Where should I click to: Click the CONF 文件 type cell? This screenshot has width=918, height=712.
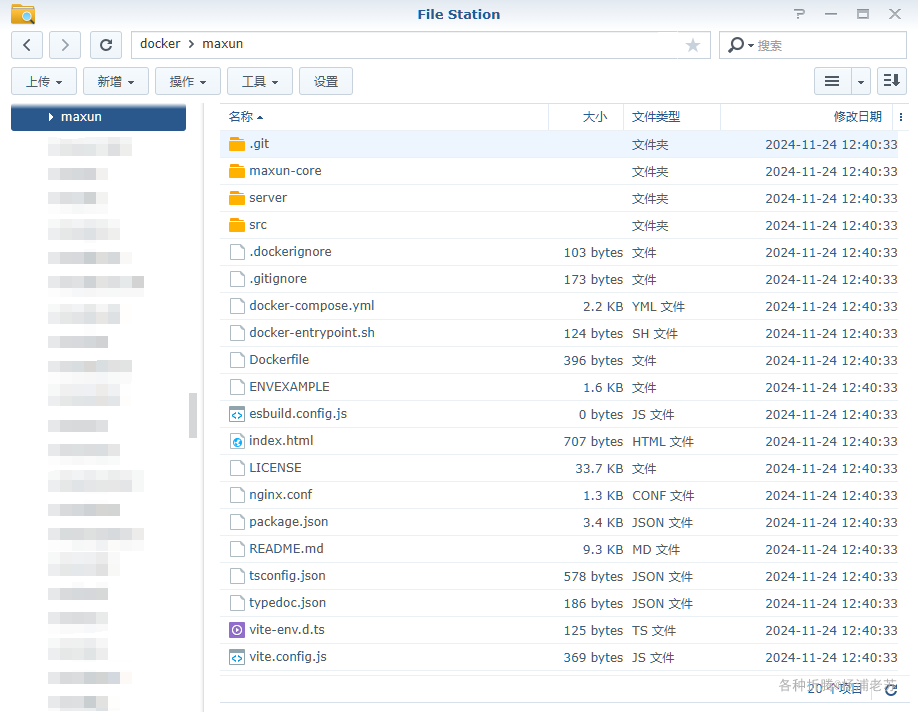[x=663, y=495]
